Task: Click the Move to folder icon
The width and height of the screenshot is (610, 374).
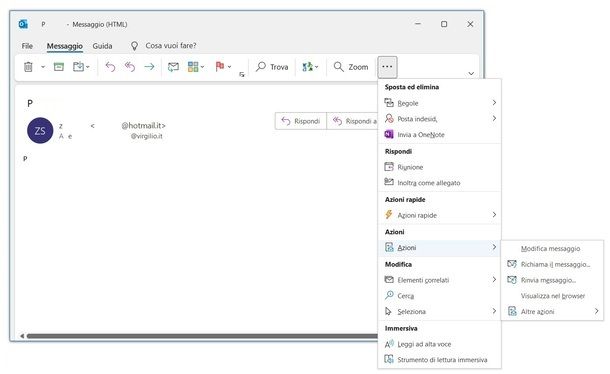Action: tap(78, 67)
